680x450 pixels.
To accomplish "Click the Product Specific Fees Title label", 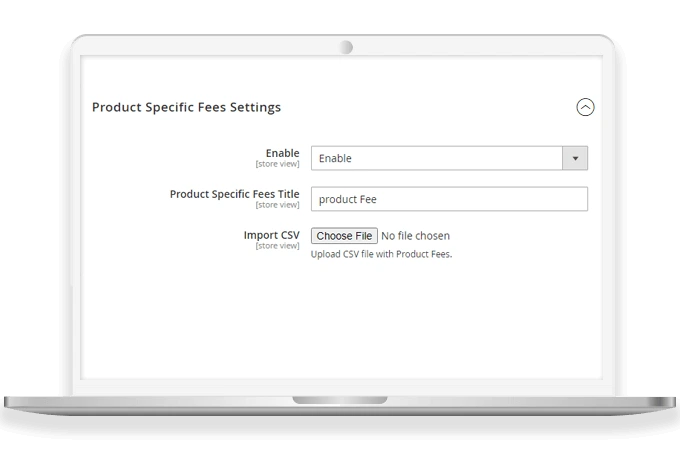I will (x=235, y=193).
